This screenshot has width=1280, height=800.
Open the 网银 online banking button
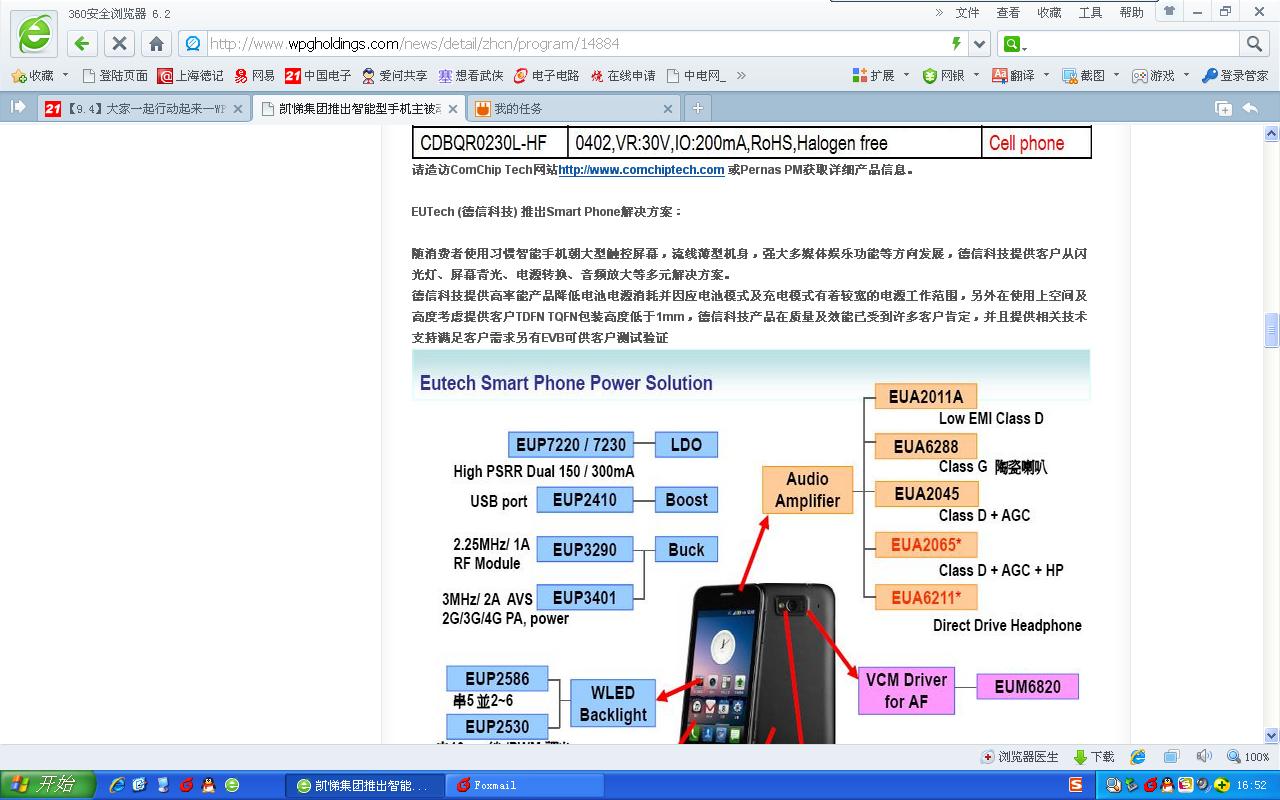pos(944,75)
